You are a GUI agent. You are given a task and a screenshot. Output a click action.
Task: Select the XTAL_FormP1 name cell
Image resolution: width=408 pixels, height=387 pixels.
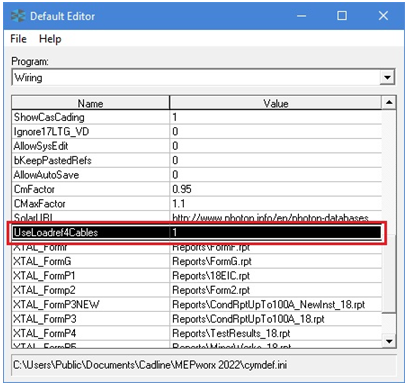click(91, 275)
